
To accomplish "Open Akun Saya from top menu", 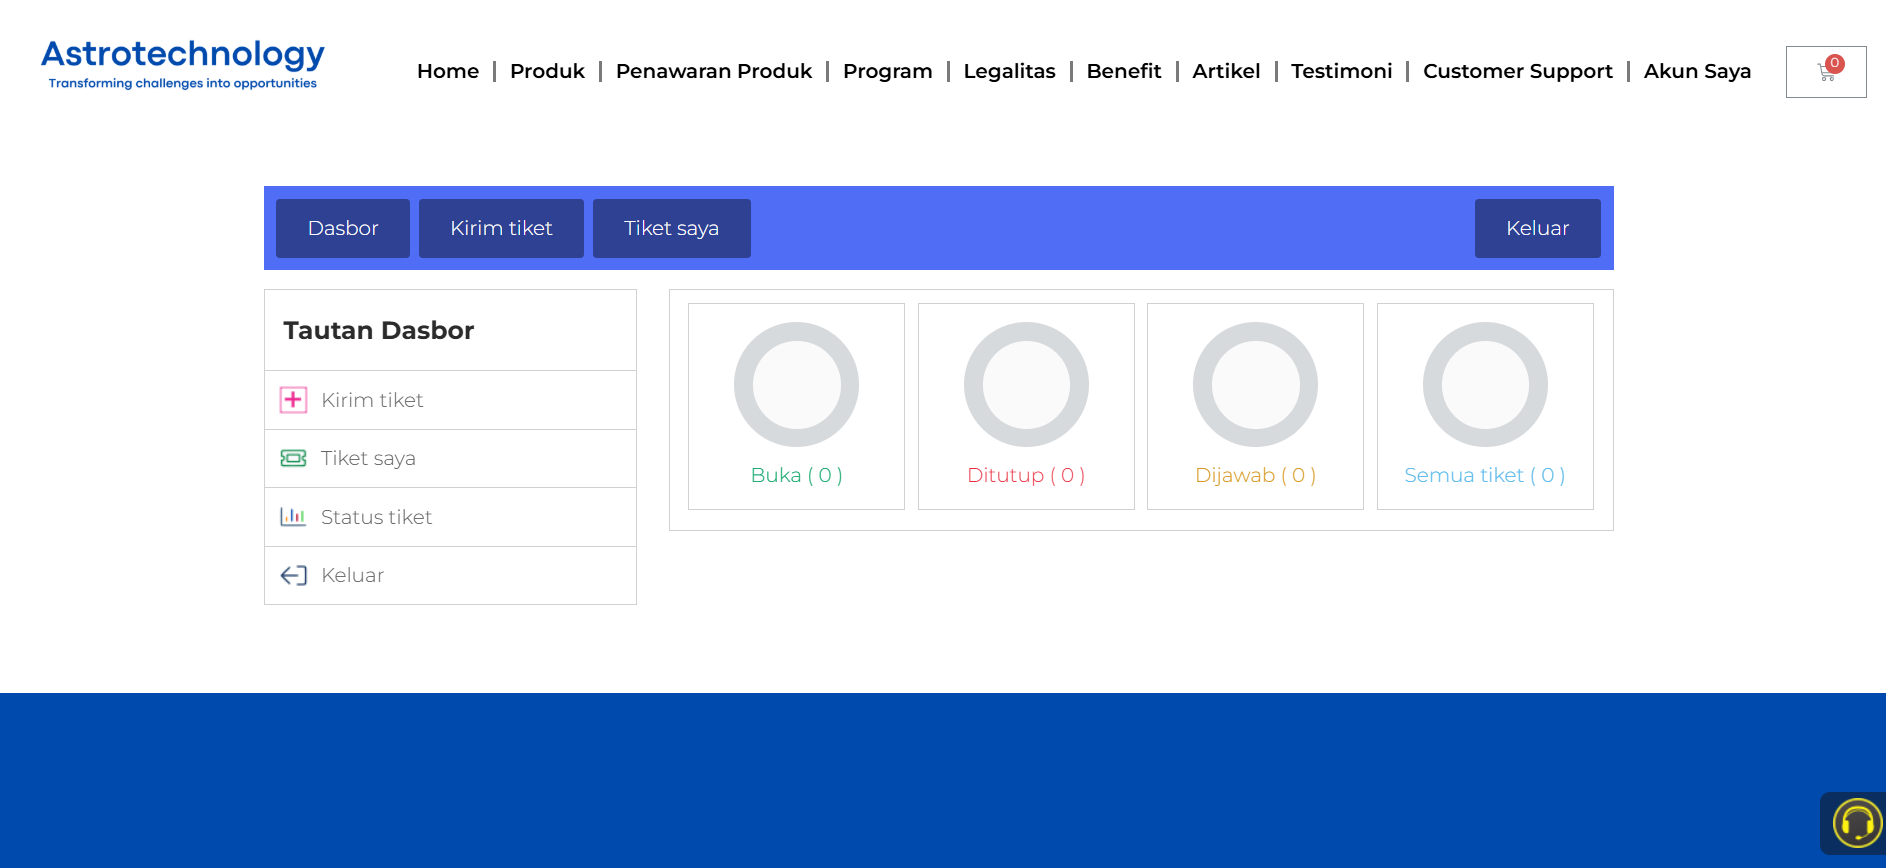I will tap(1697, 71).
